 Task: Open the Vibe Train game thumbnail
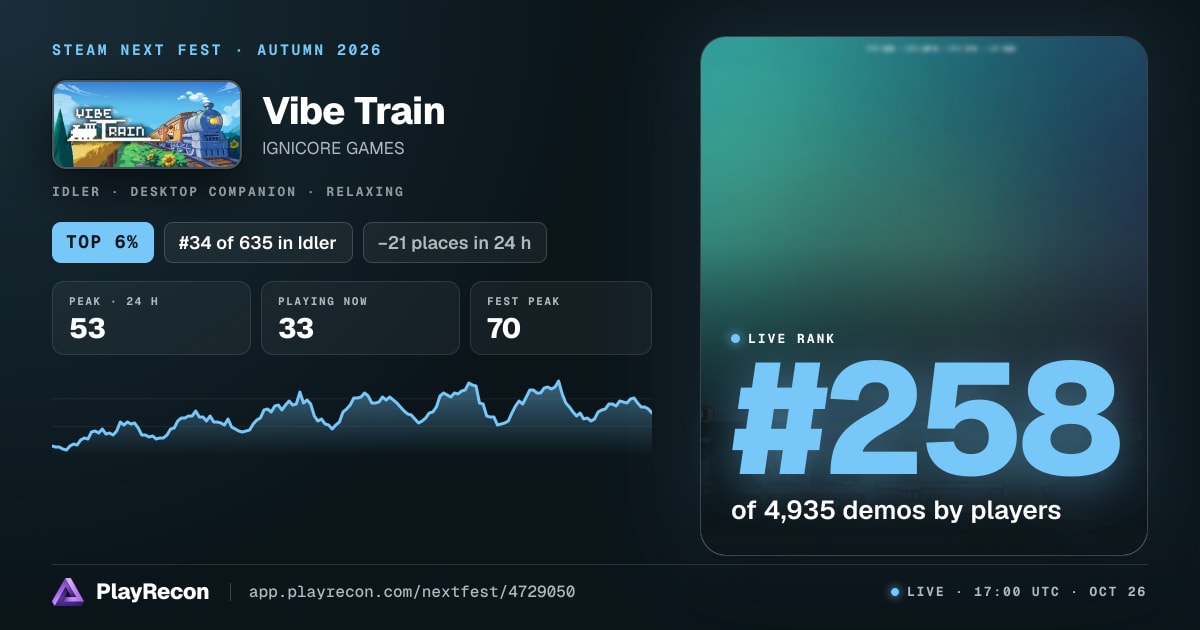coord(147,125)
